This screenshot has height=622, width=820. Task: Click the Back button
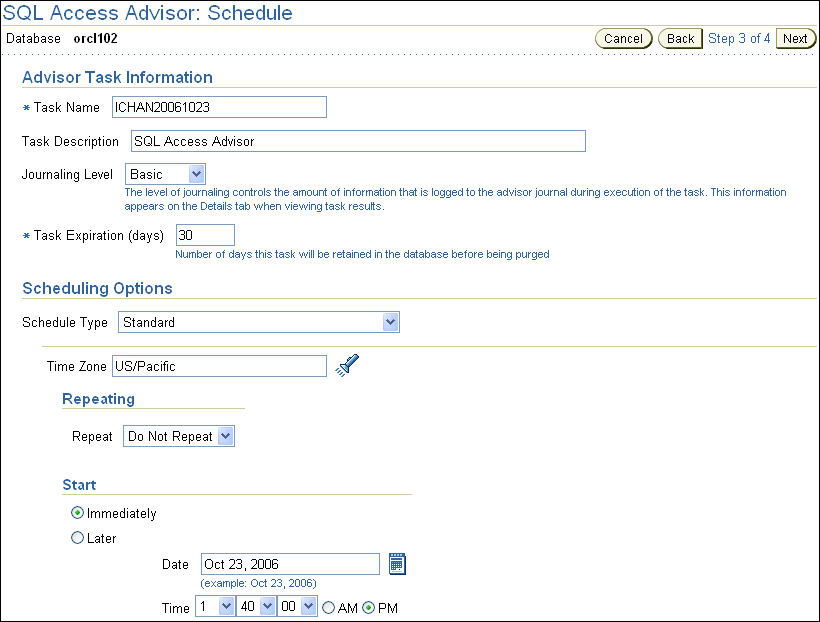[681, 38]
